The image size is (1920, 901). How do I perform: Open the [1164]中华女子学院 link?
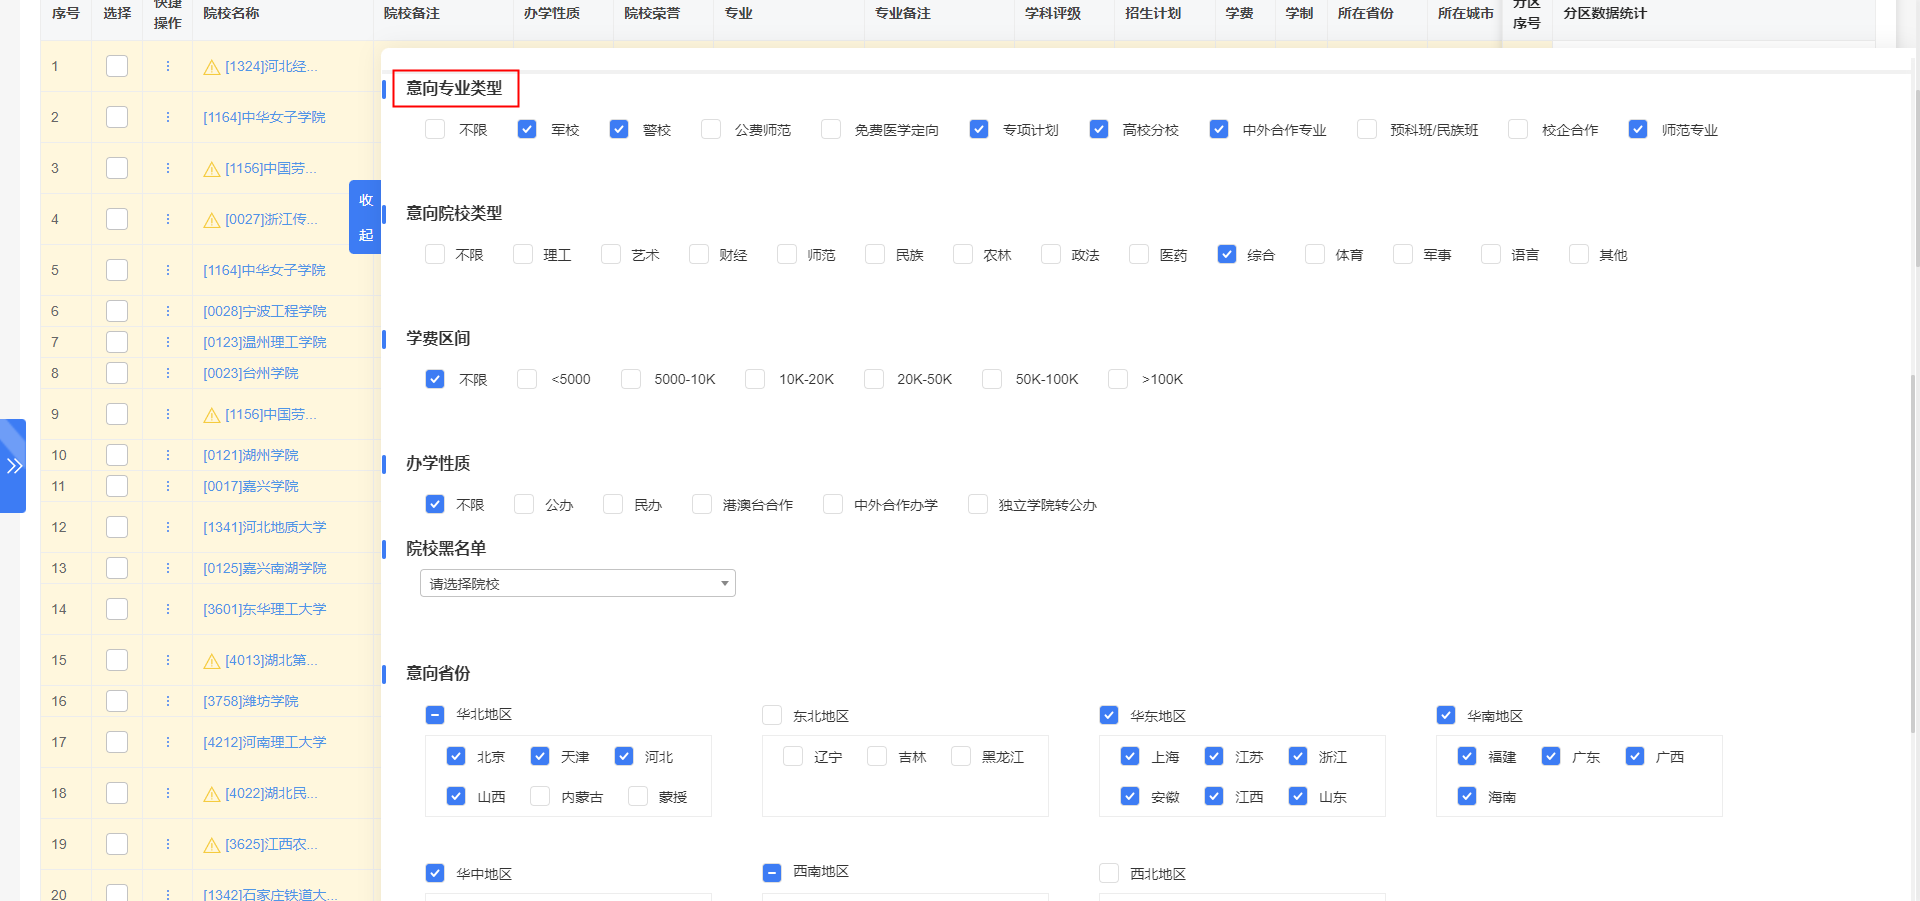coord(264,117)
